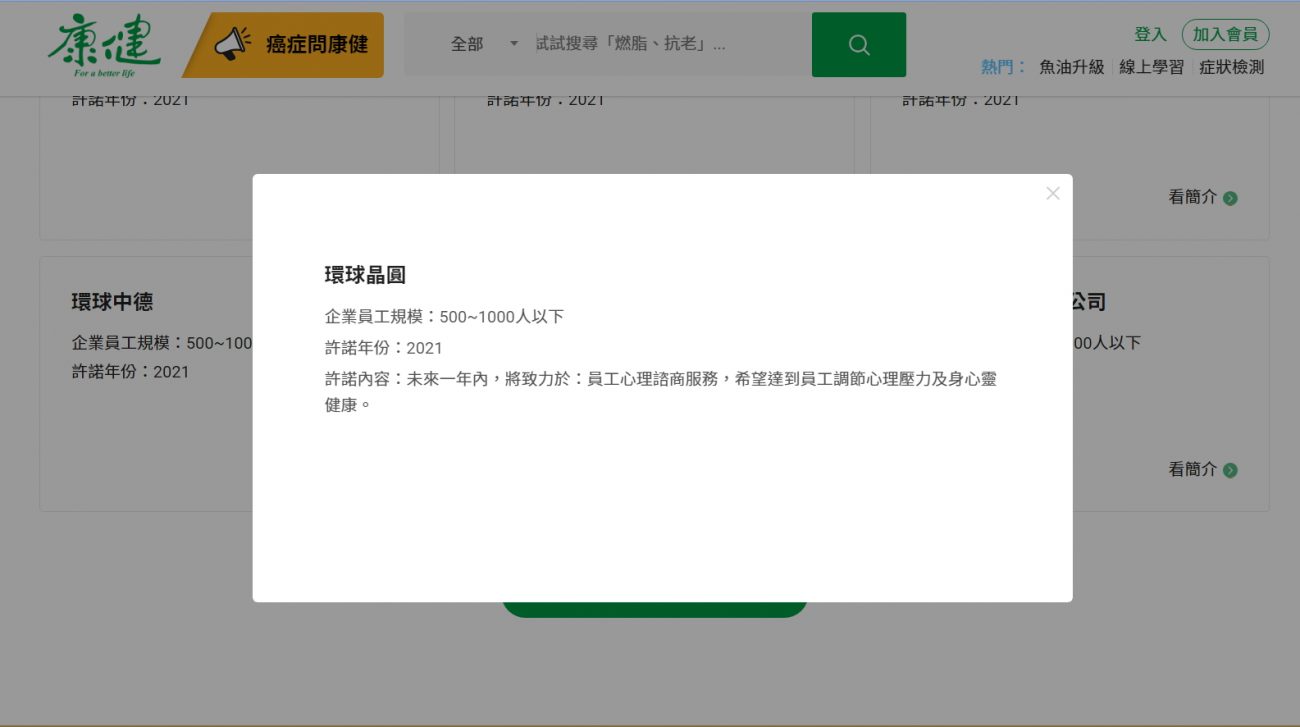Viewport: 1300px width, 727px height.
Task: Click the megaphone icon on 癌症問康健 banner
Action: point(233,44)
